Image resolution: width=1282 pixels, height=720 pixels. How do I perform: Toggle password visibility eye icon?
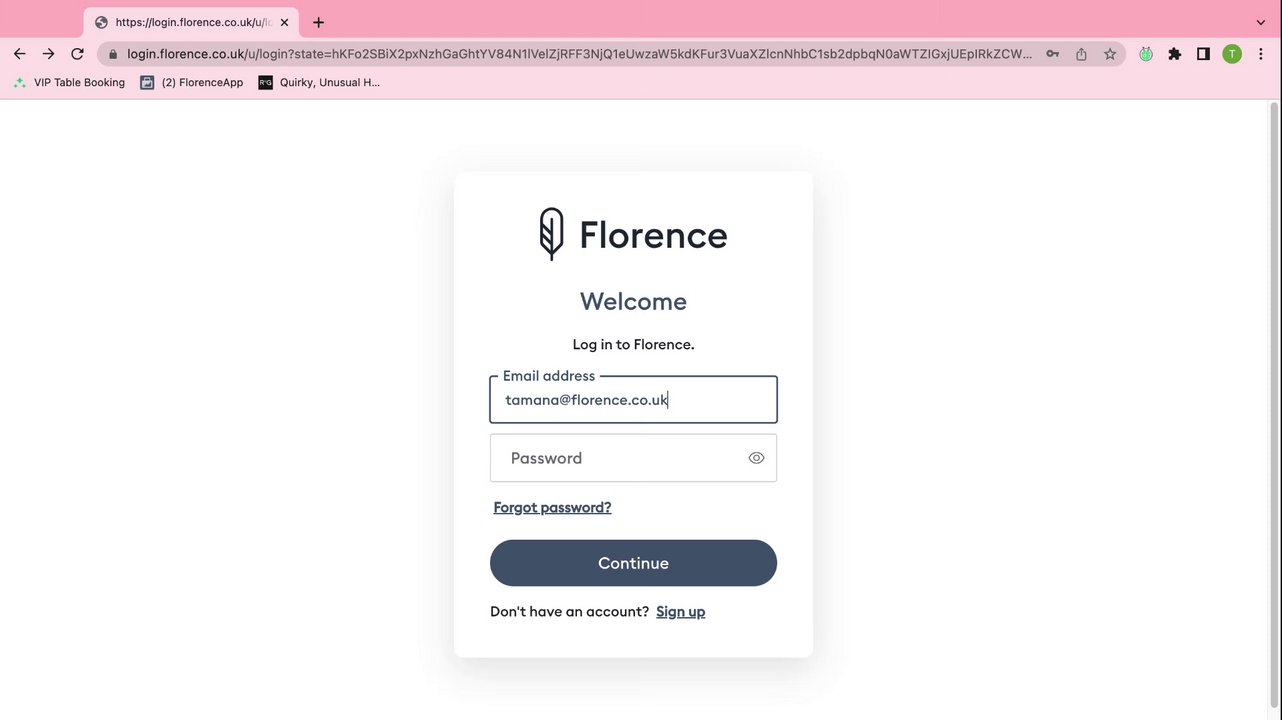tap(756, 458)
